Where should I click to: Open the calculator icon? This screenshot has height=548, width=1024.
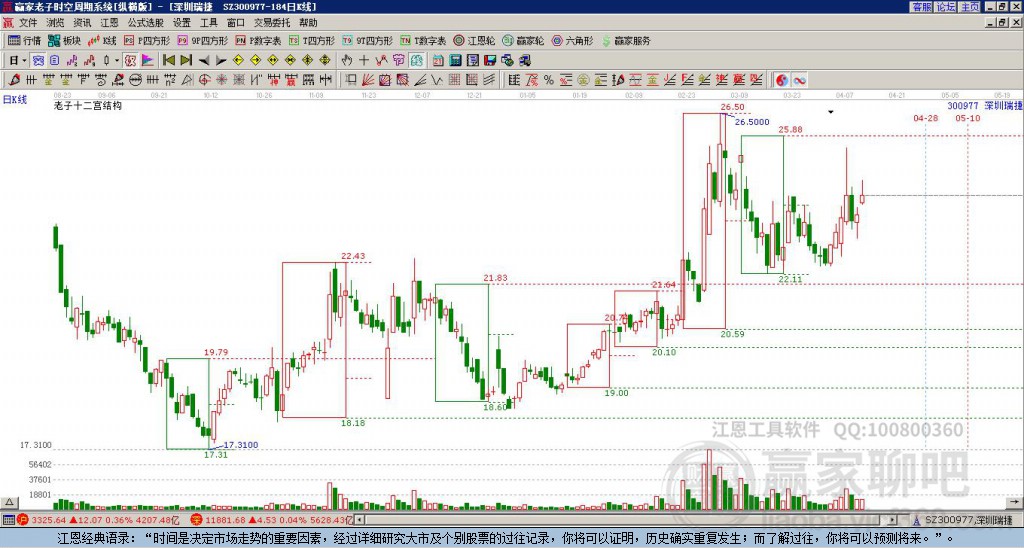pos(455,60)
